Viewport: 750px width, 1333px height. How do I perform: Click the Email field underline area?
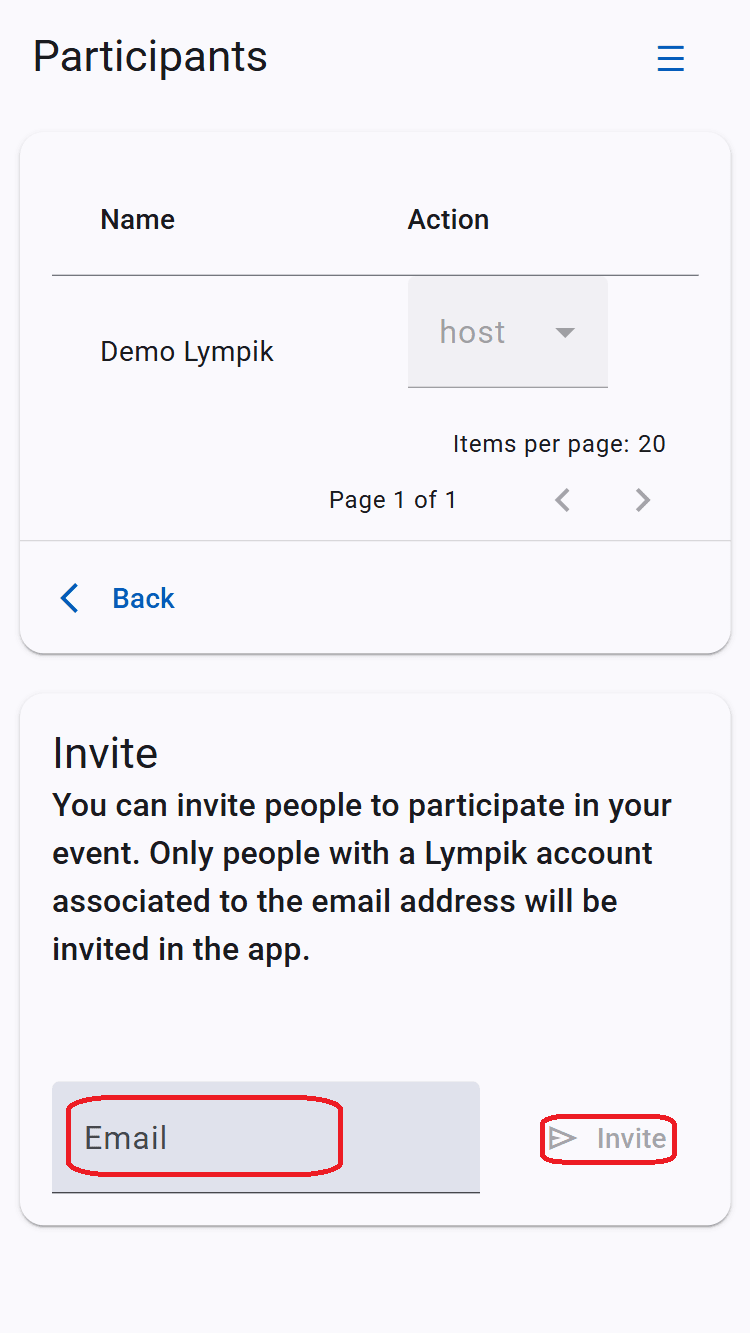[266, 1192]
